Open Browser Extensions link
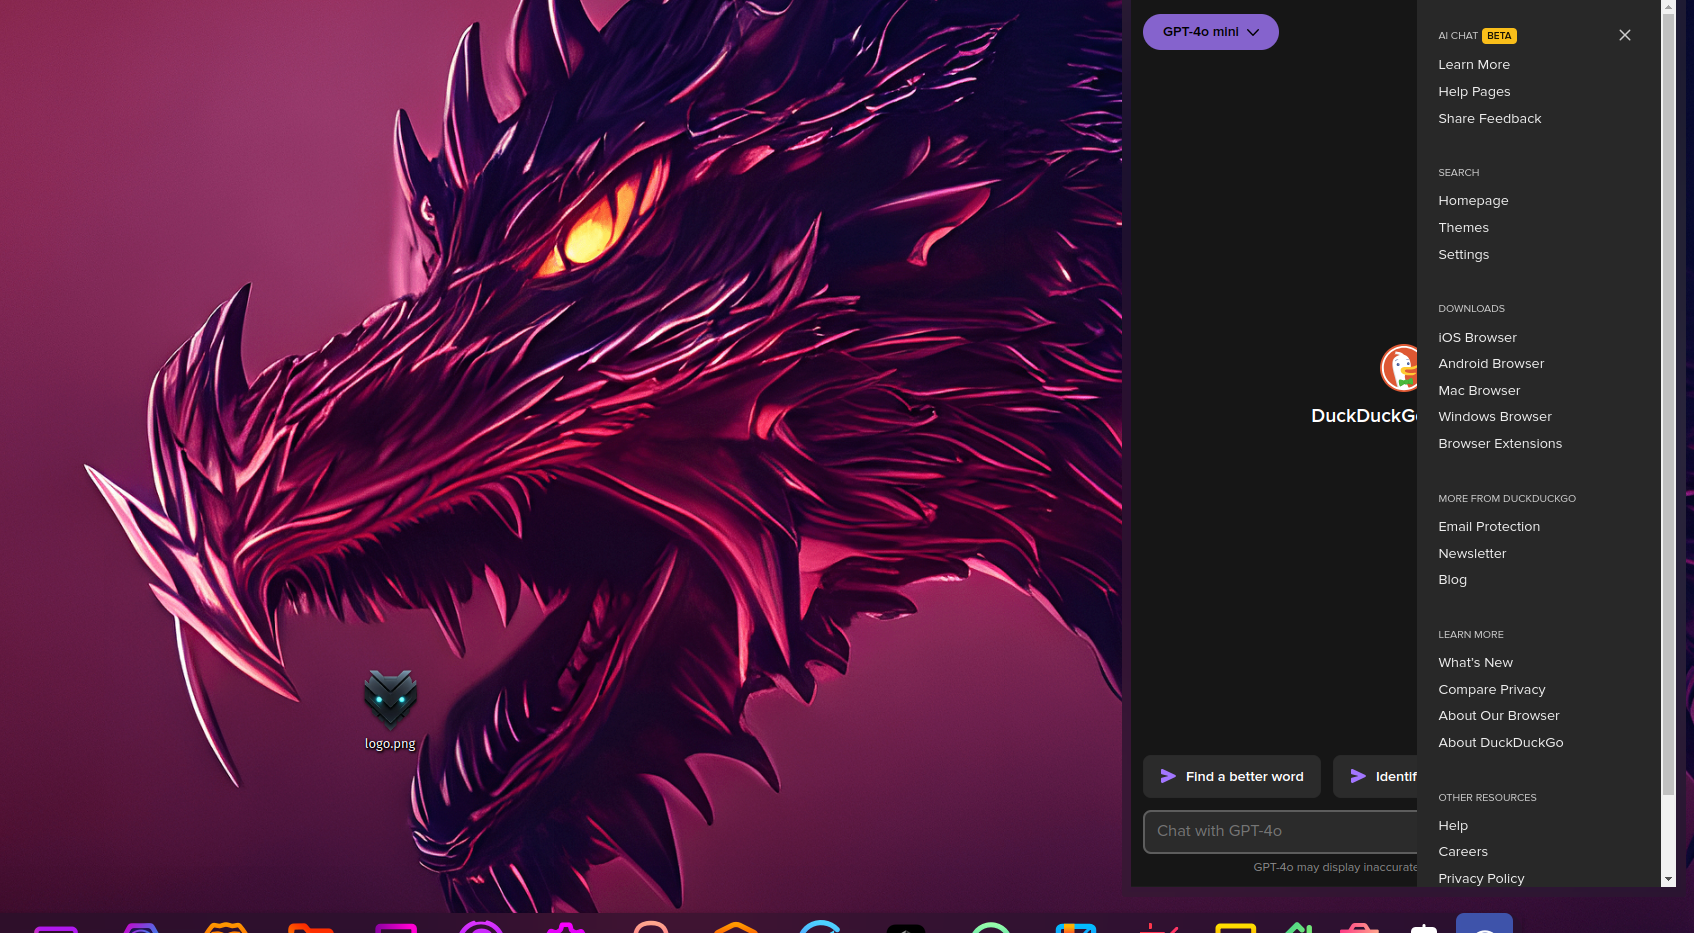This screenshot has width=1694, height=933. point(1500,444)
